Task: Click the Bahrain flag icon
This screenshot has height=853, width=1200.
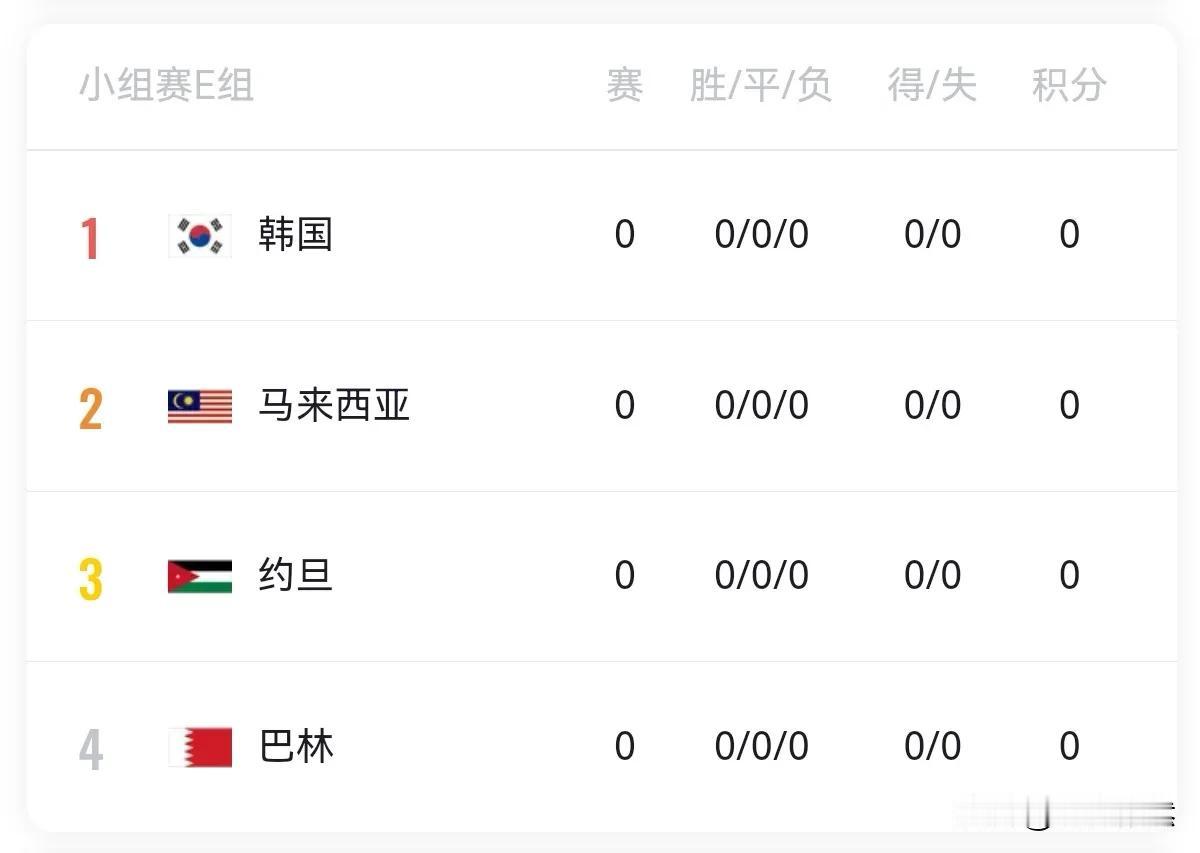Action: [x=200, y=747]
